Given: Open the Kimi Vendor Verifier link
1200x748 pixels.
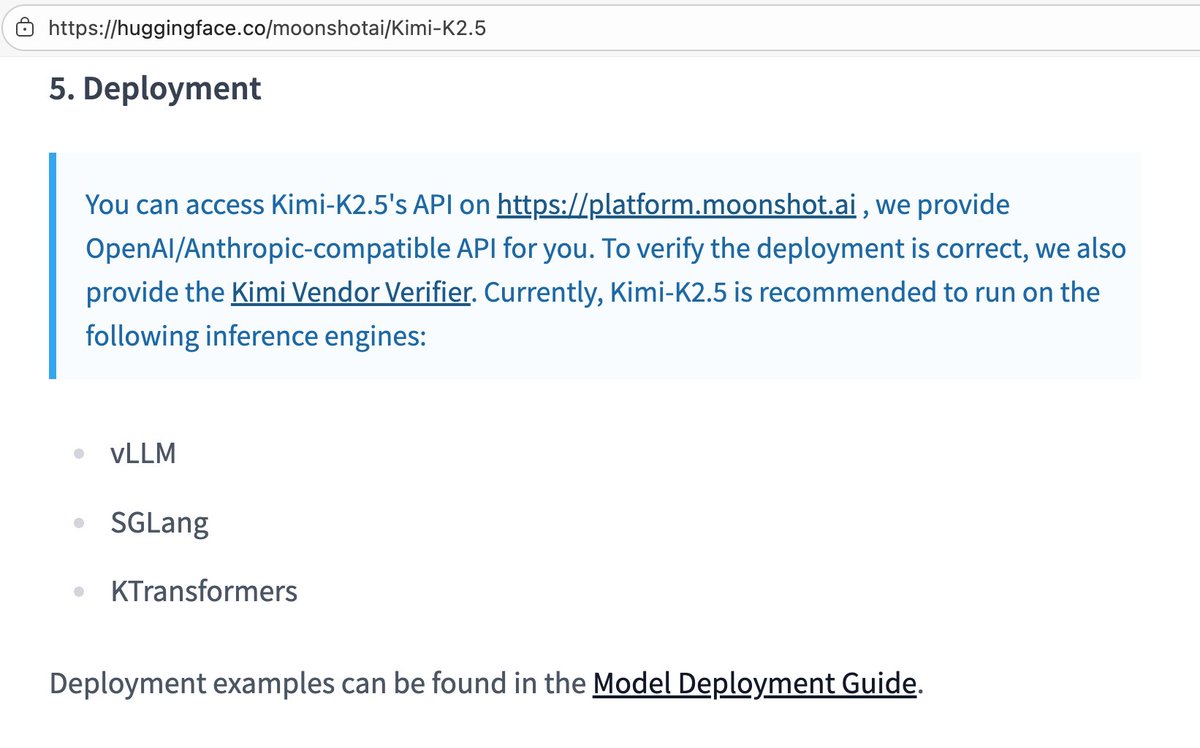Looking at the screenshot, I should pos(350,292).
